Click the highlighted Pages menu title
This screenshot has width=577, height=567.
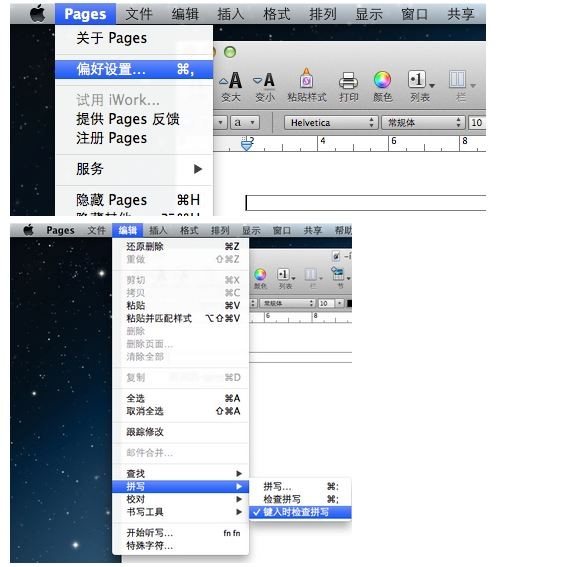click(85, 14)
